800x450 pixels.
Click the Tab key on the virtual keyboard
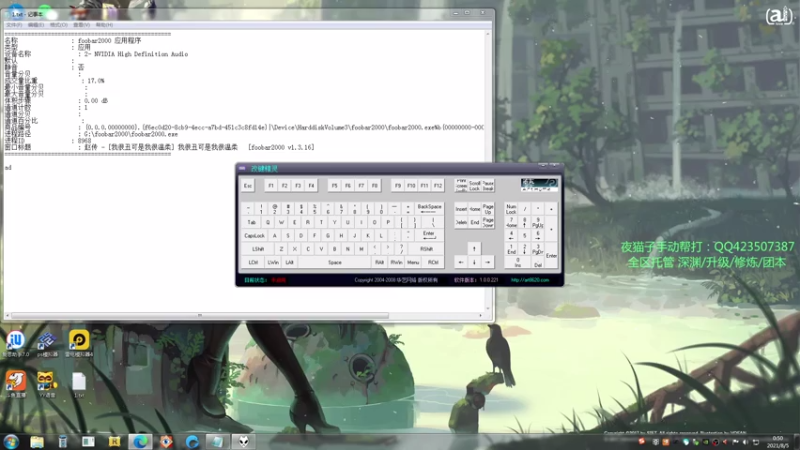point(251,222)
